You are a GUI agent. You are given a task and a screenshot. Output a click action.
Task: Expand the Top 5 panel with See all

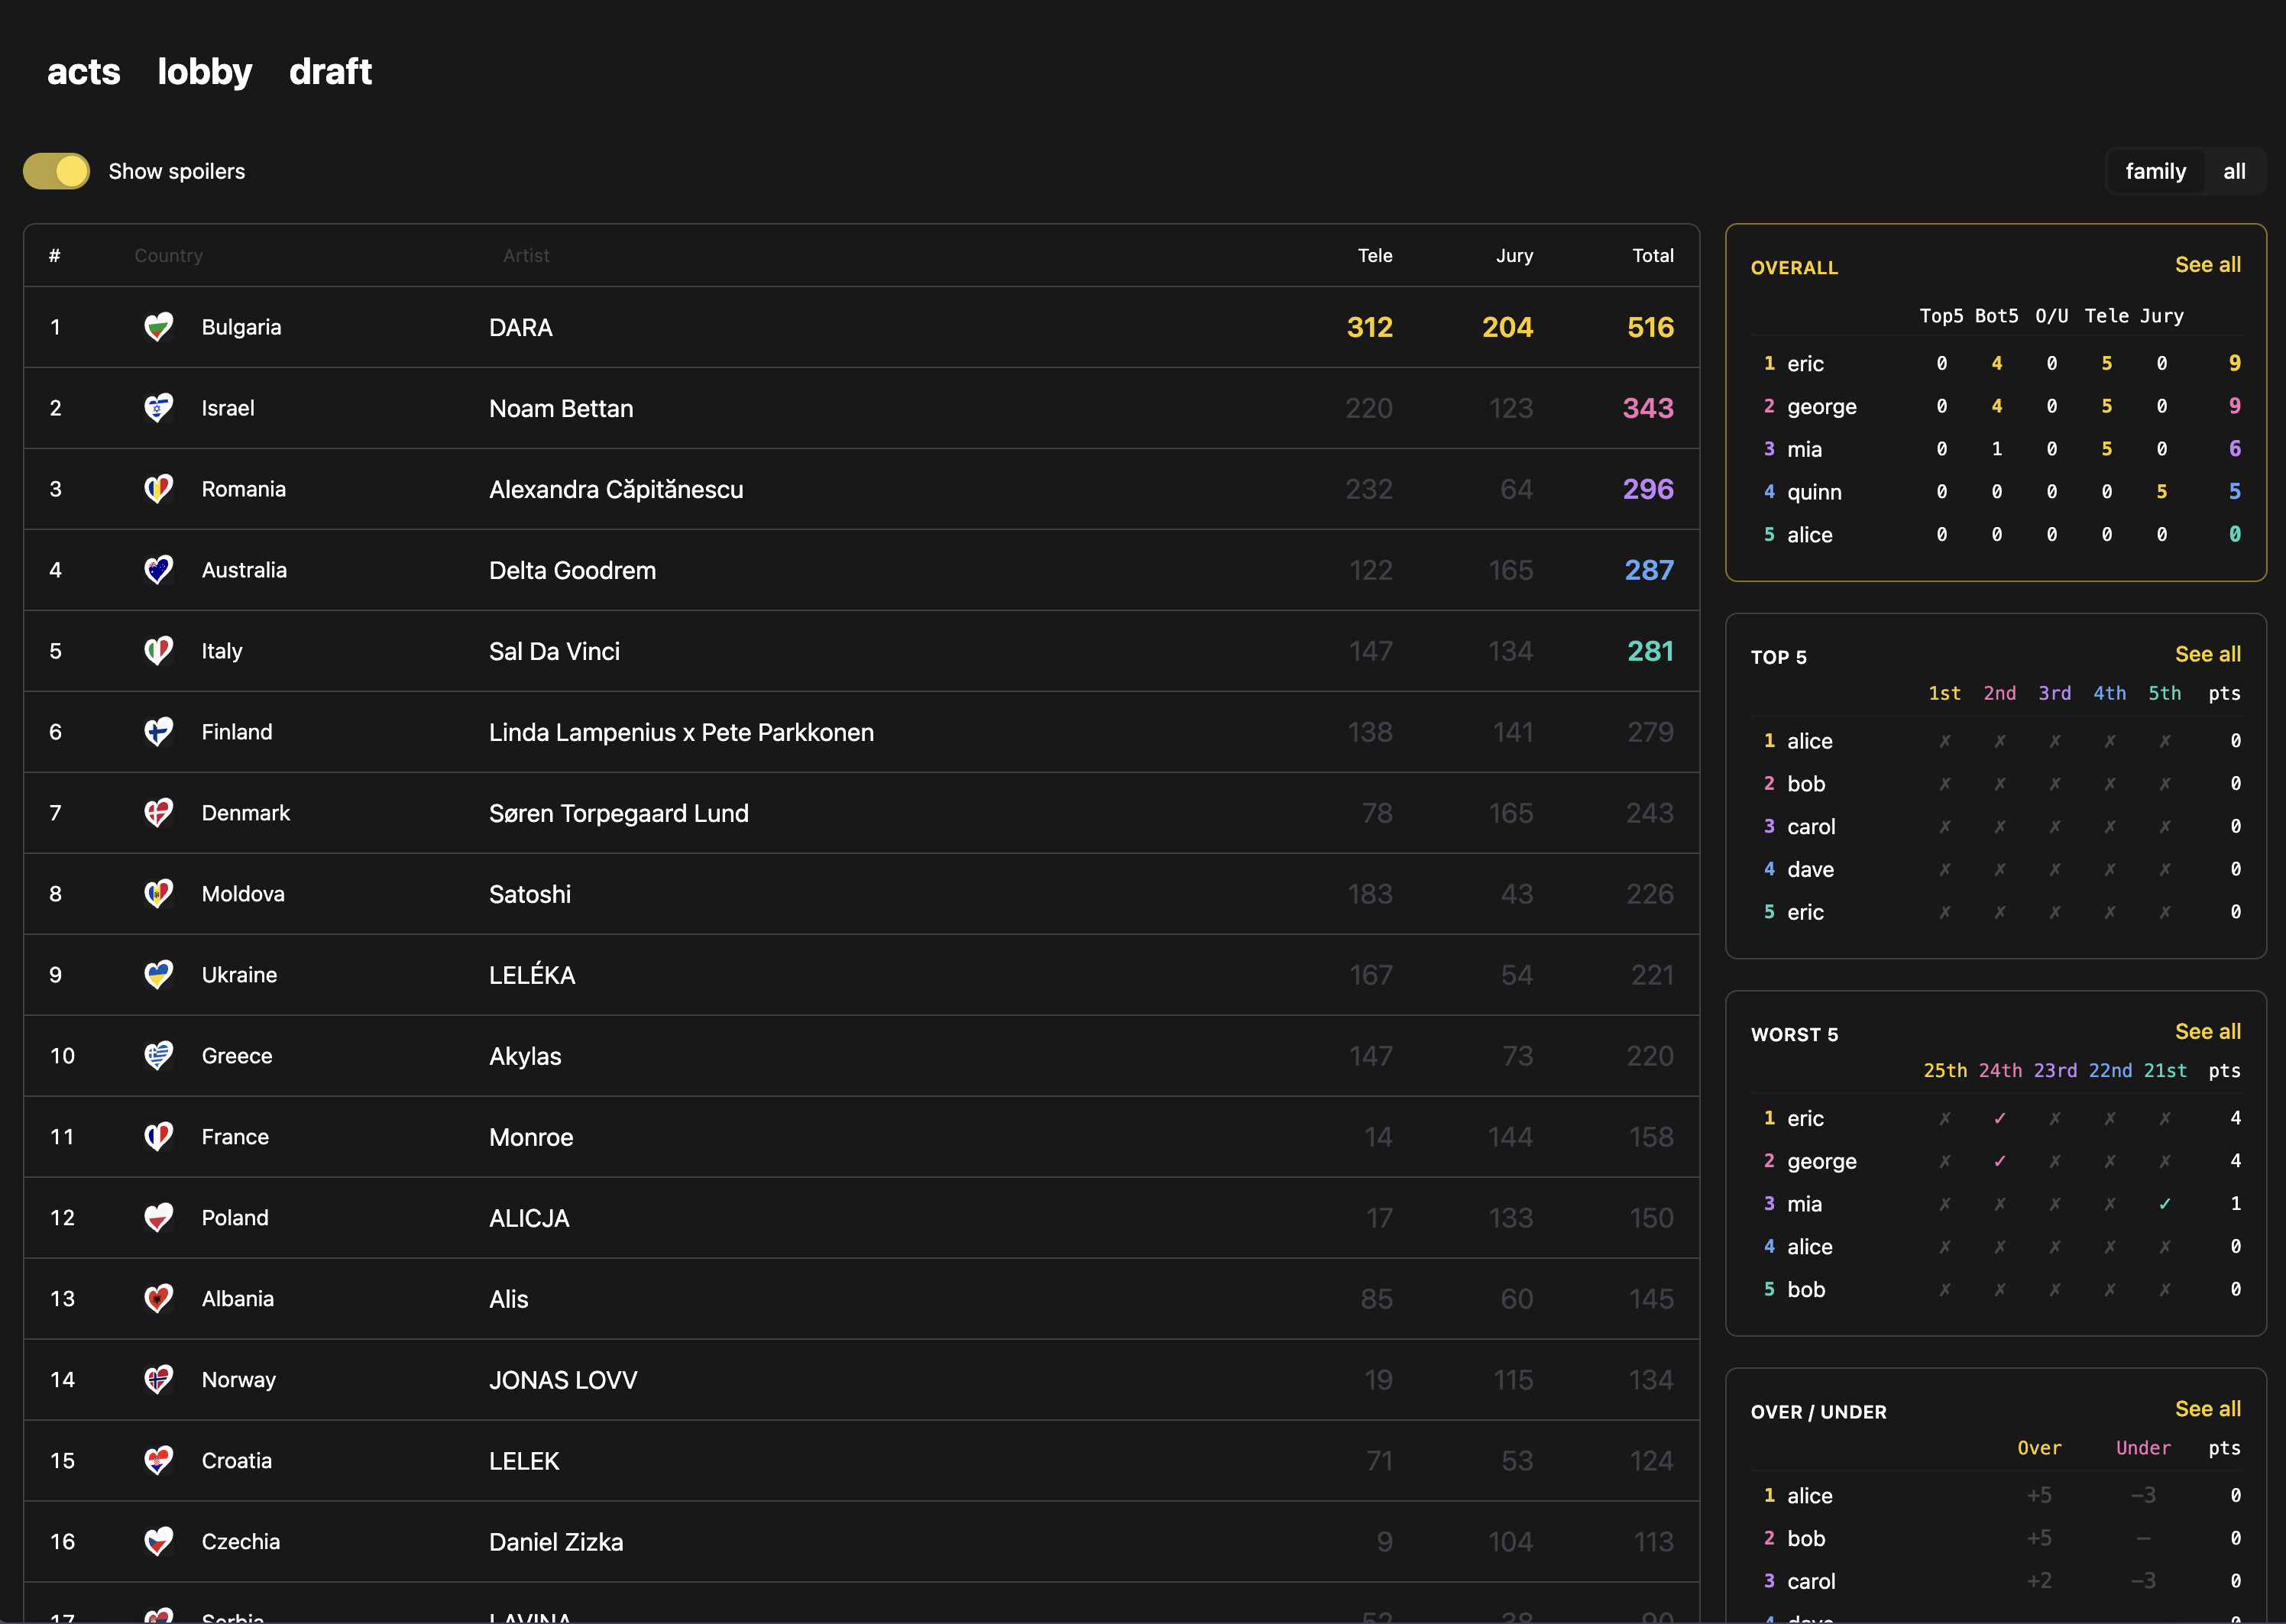[2207, 654]
